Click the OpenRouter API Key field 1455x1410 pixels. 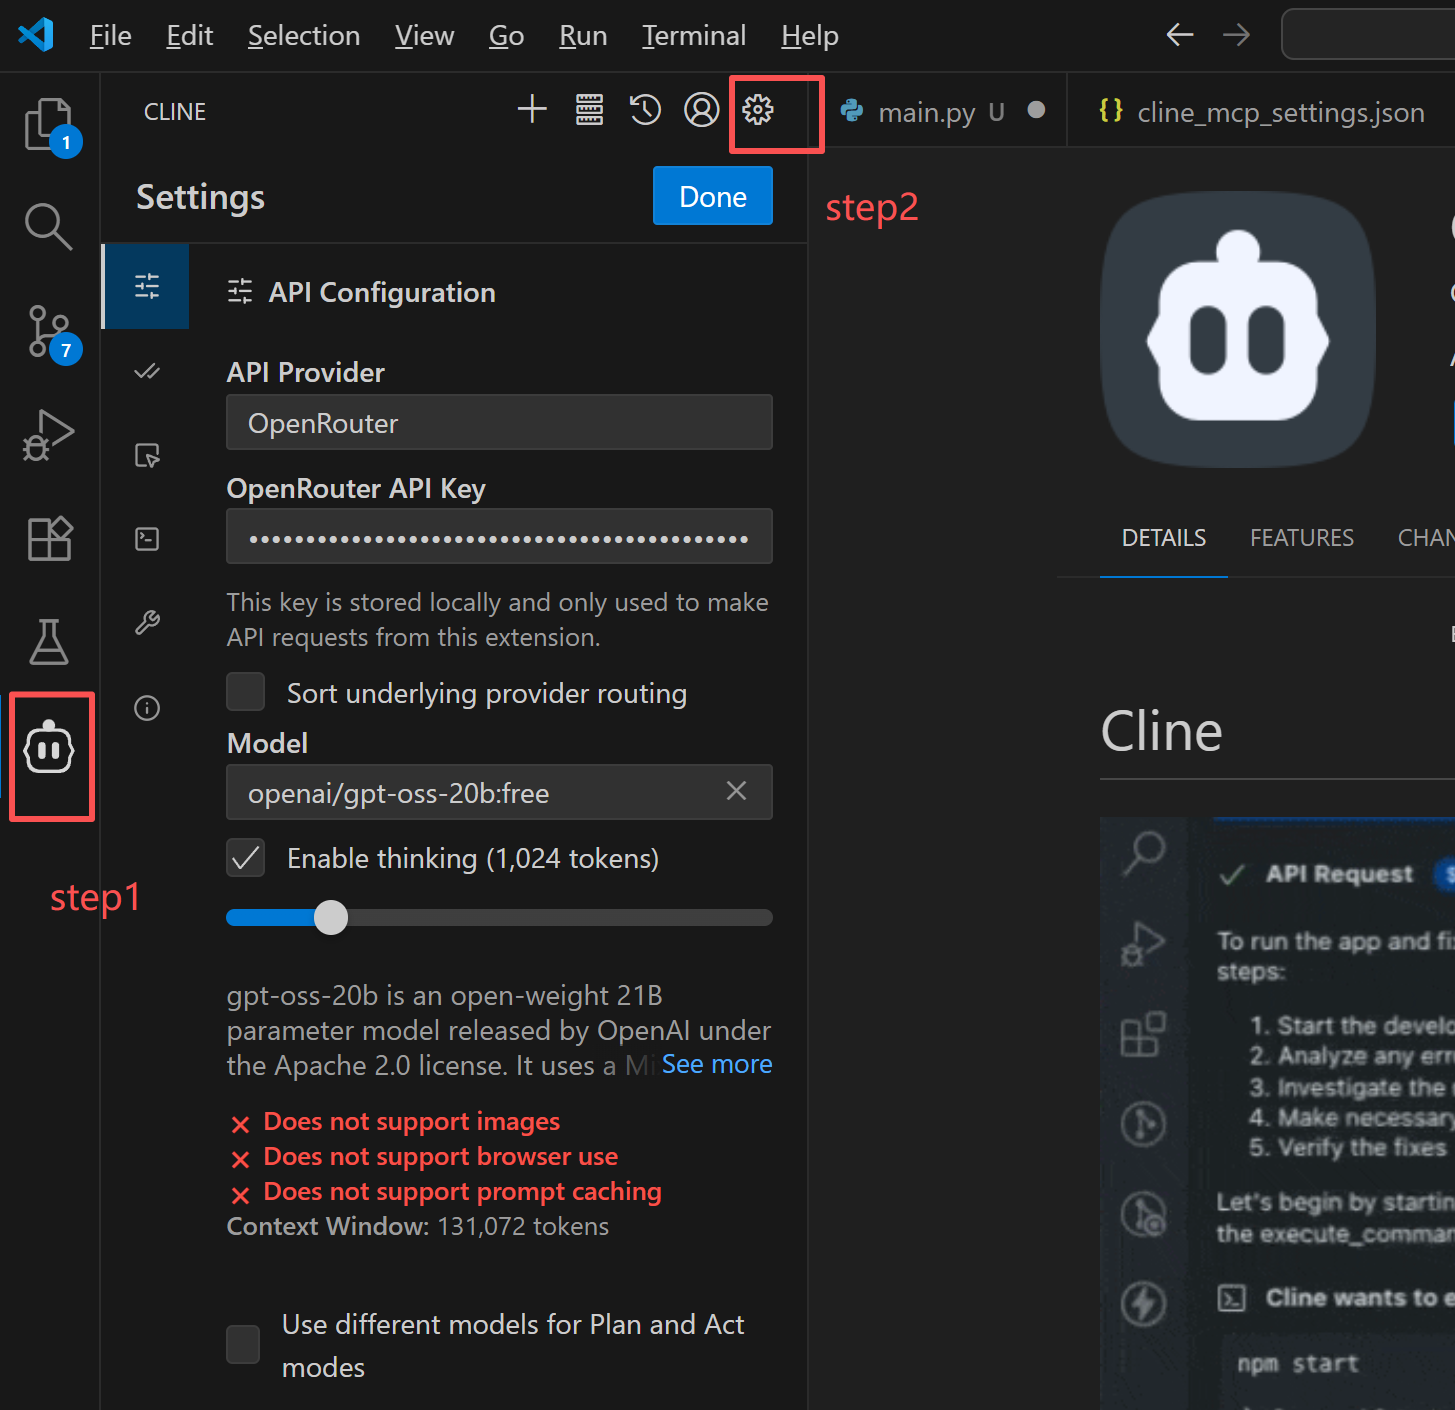click(x=499, y=536)
